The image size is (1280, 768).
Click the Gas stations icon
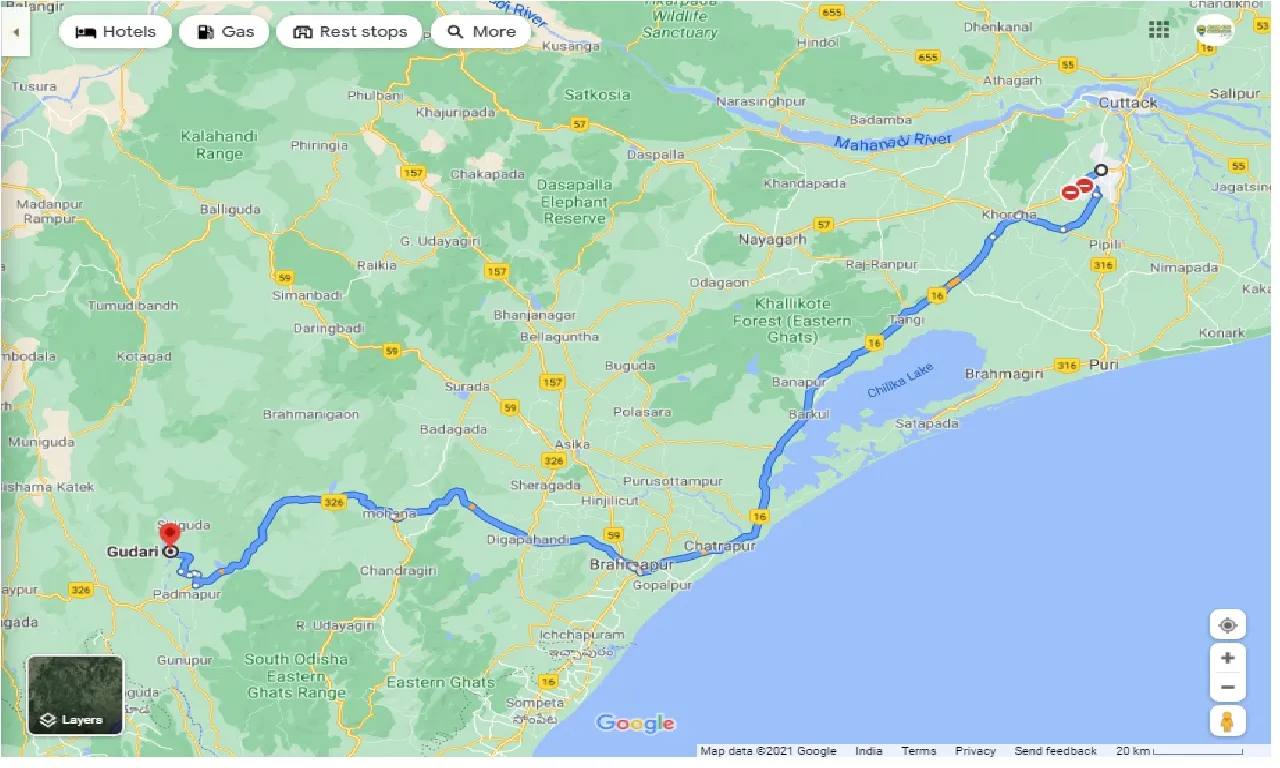(x=205, y=31)
